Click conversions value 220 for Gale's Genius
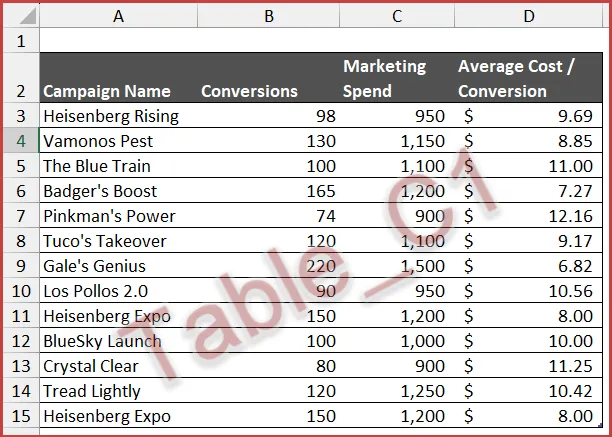Image resolution: width=612 pixels, height=437 pixels. click(322, 266)
